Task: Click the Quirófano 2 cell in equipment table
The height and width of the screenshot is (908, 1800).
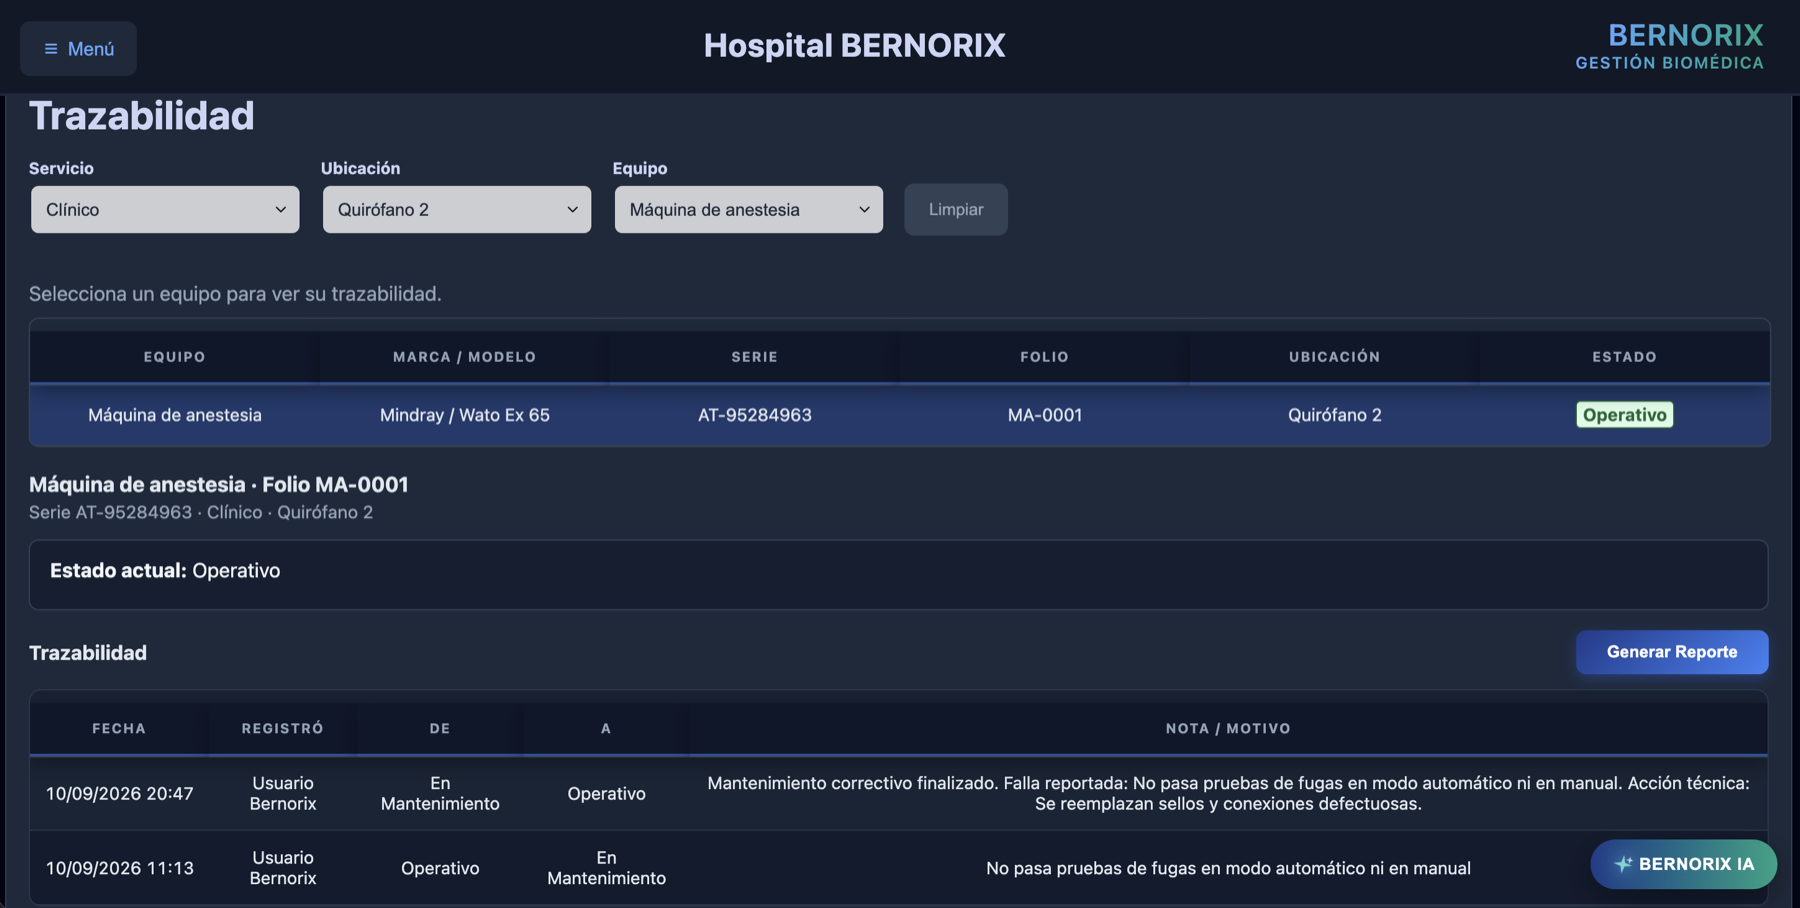Action: pos(1335,415)
